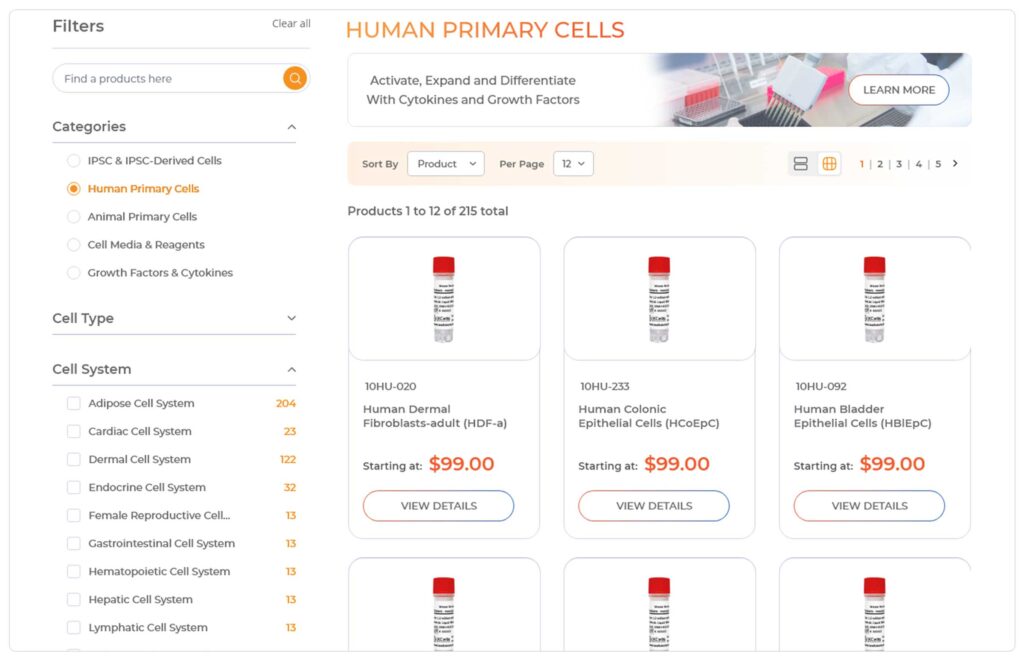The width and height of the screenshot is (1024, 662).
Task: Click Human Dermal Fibroblasts vial image
Action: click(444, 299)
